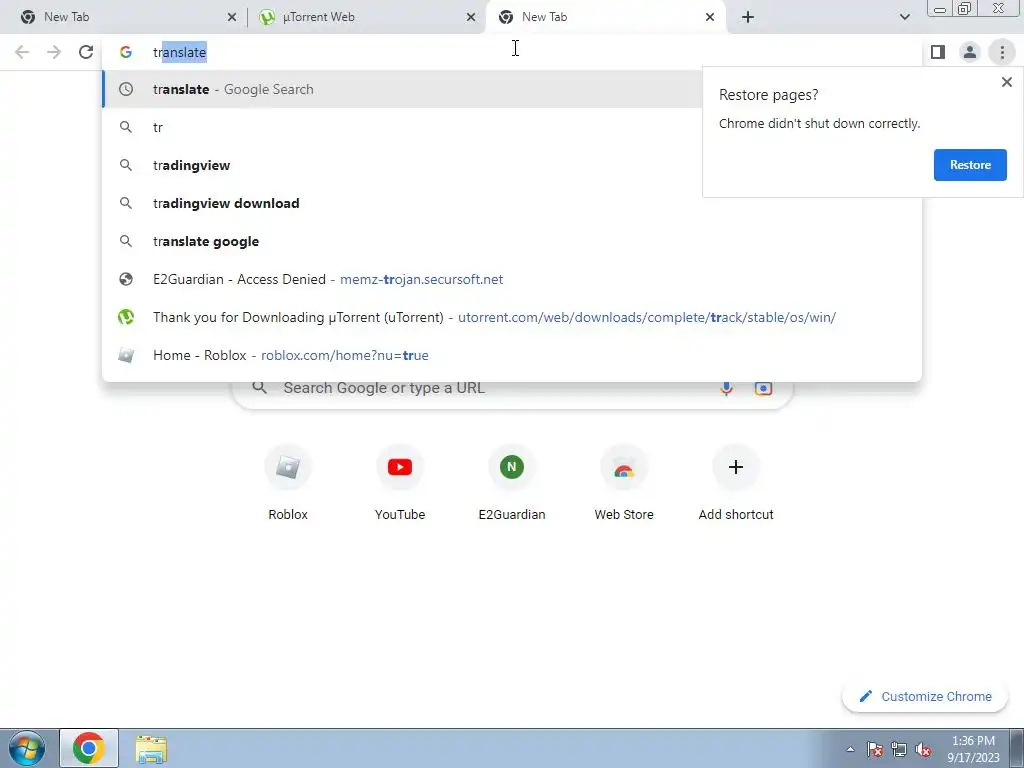Click the Add shortcut tile
1024x768 pixels.
coord(736,483)
